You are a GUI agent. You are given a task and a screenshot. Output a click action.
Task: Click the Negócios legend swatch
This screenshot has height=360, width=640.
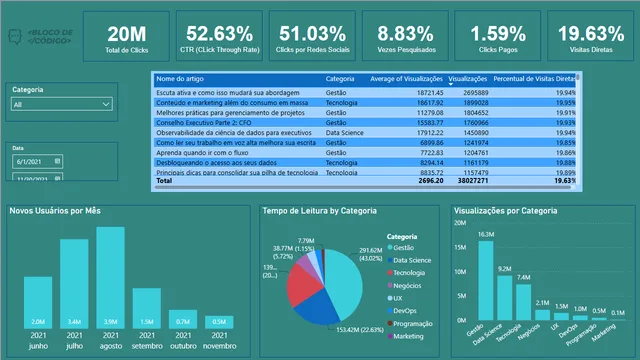[390, 285]
